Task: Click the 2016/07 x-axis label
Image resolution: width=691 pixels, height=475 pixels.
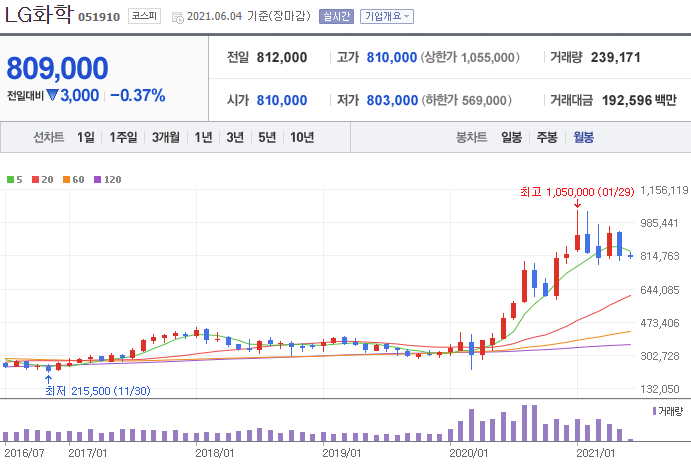Action: coord(24,453)
